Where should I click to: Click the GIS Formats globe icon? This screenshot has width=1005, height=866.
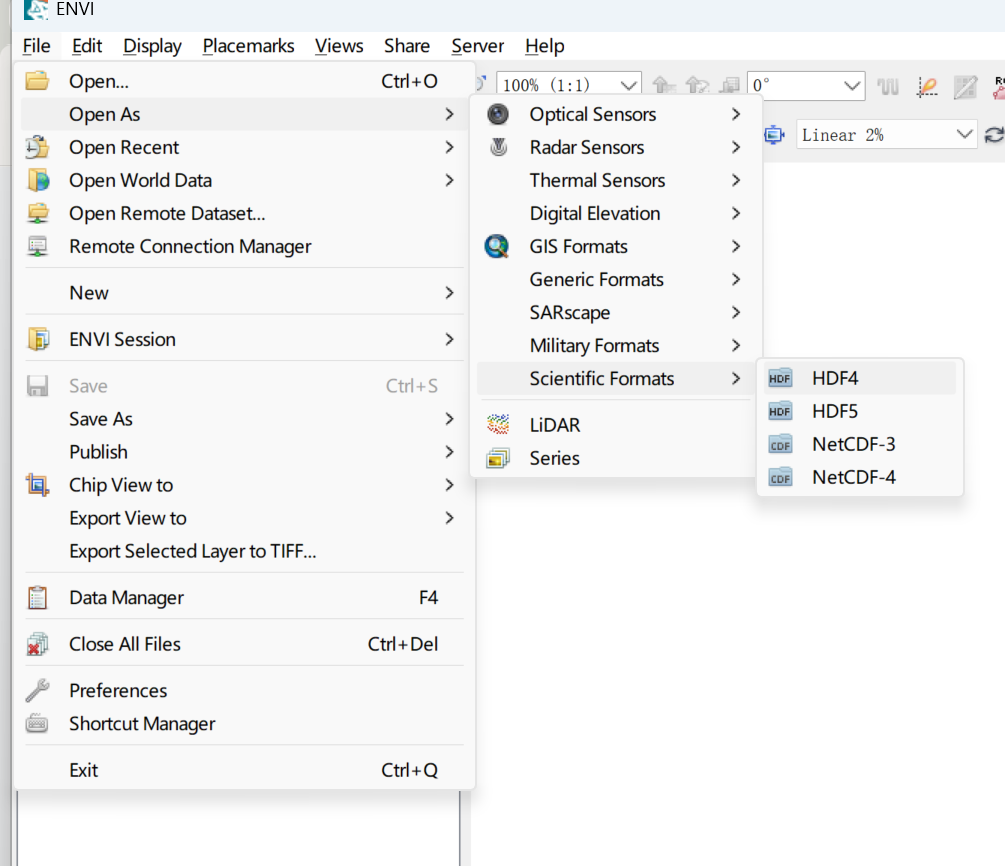point(497,246)
